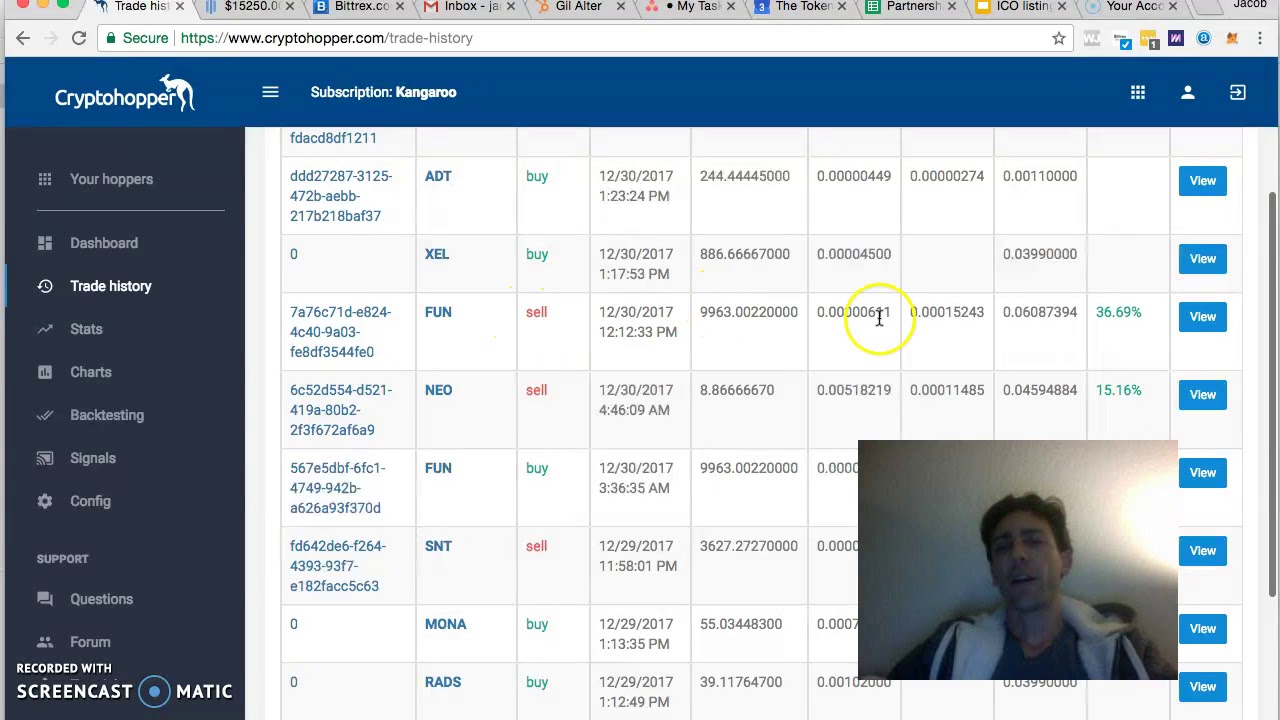This screenshot has height=720, width=1280.
Task: Click the Dashboard sidebar icon
Action: point(45,243)
